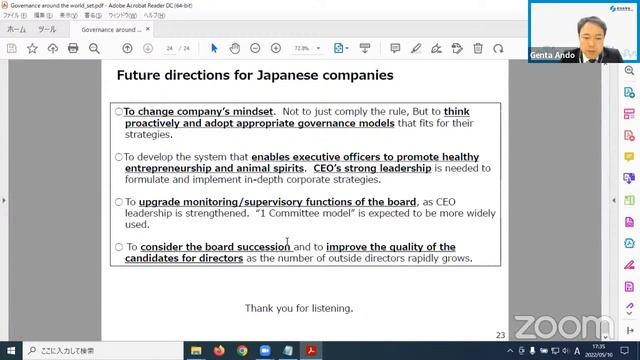Launch Firefox from the taskbar
640x360 pixels.
click(x=219, y=351)
